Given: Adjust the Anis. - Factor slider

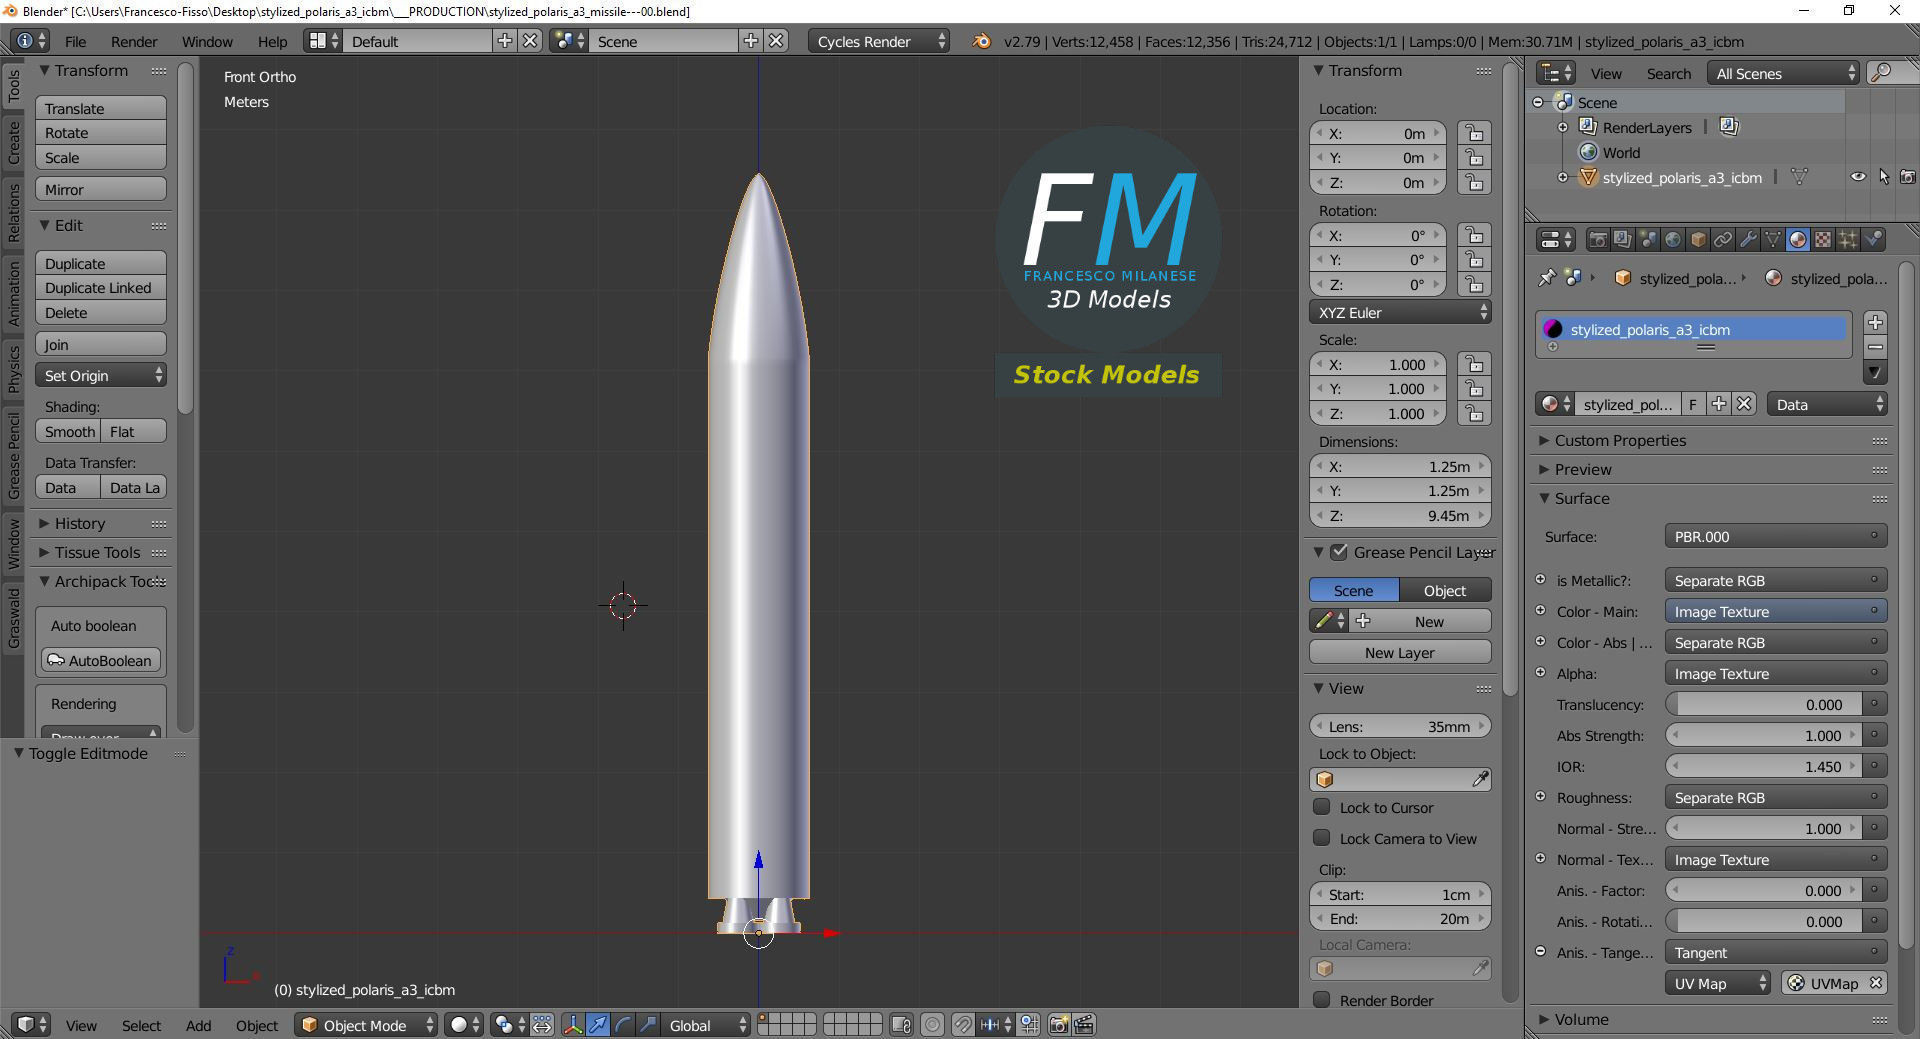Looking at the screenshot, I should pos(1763,890).
